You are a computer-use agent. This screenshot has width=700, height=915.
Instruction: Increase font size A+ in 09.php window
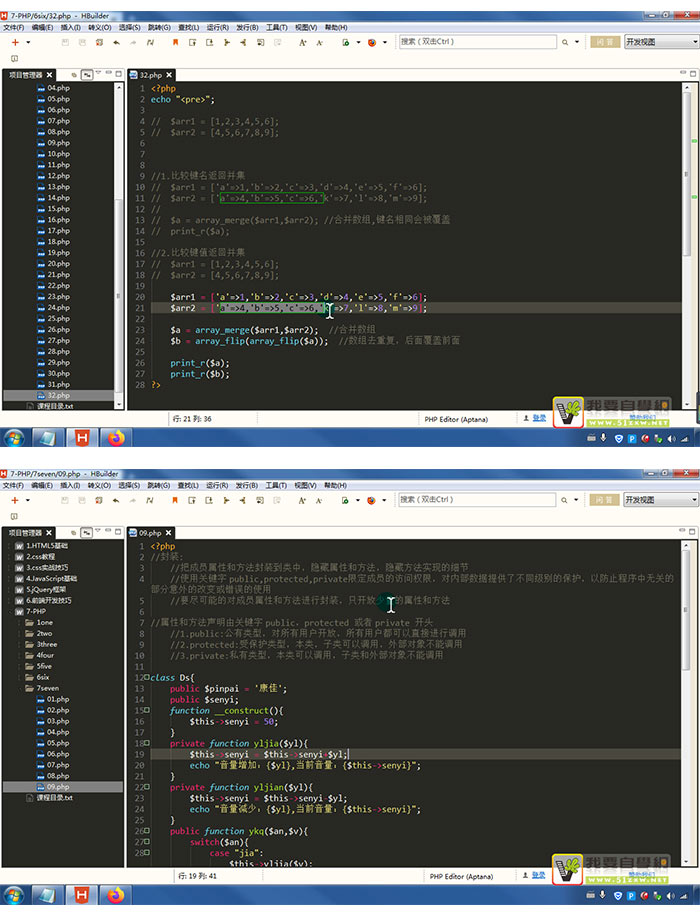point(302,500)
